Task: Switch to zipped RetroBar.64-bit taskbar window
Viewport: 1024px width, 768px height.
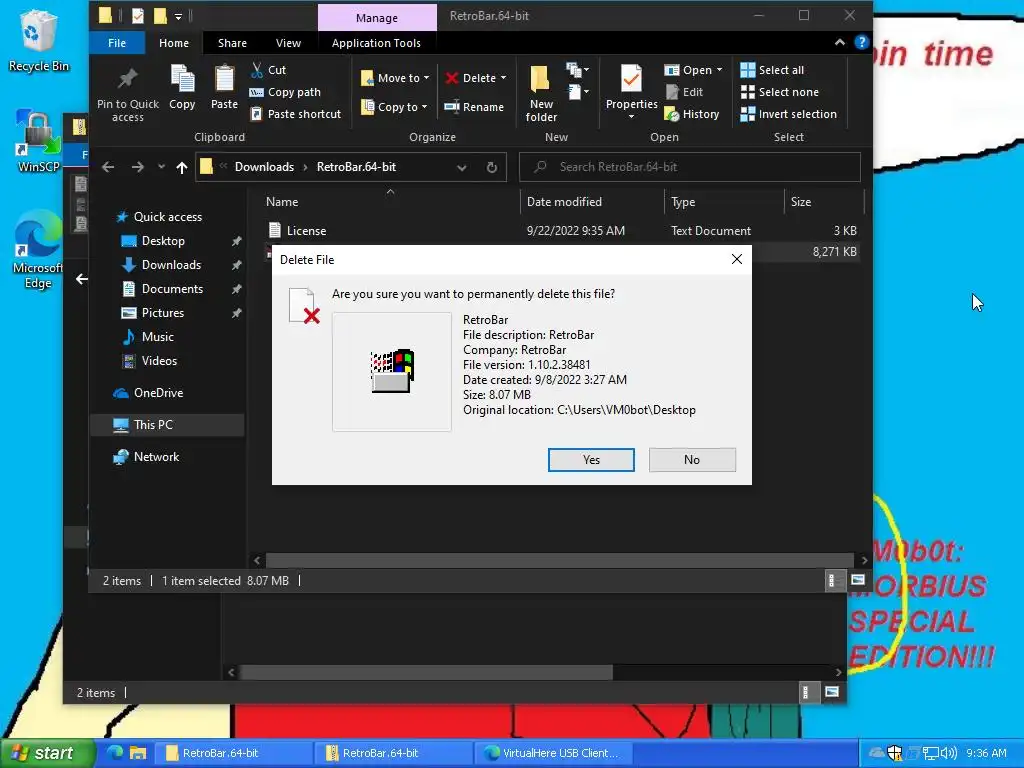Action: tap(394, 753)
